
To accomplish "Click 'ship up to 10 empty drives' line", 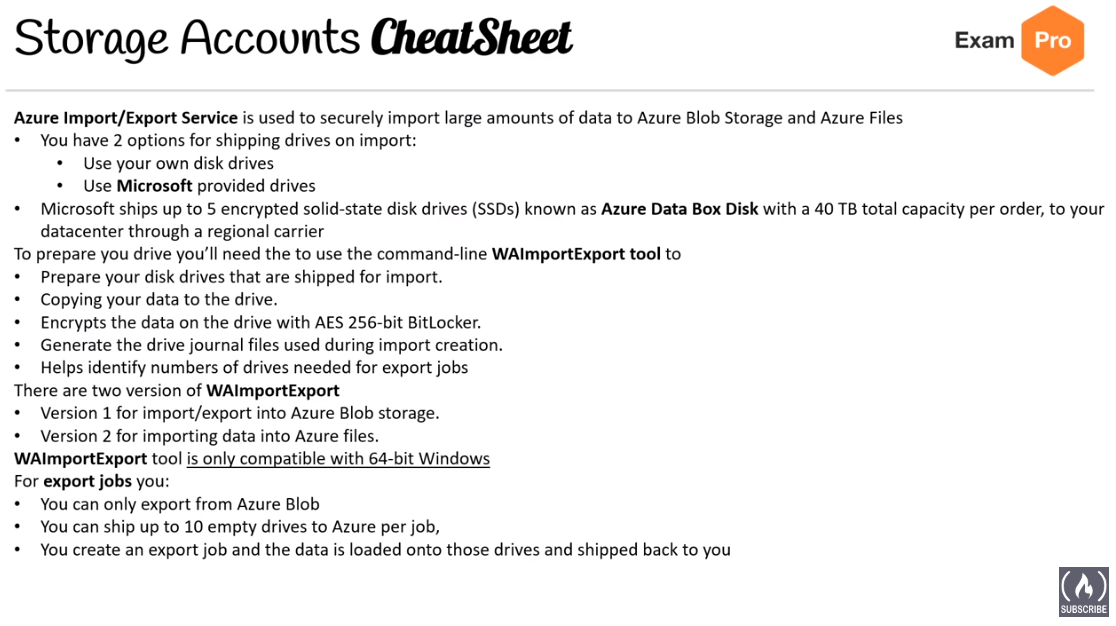I will pos(240,527).
